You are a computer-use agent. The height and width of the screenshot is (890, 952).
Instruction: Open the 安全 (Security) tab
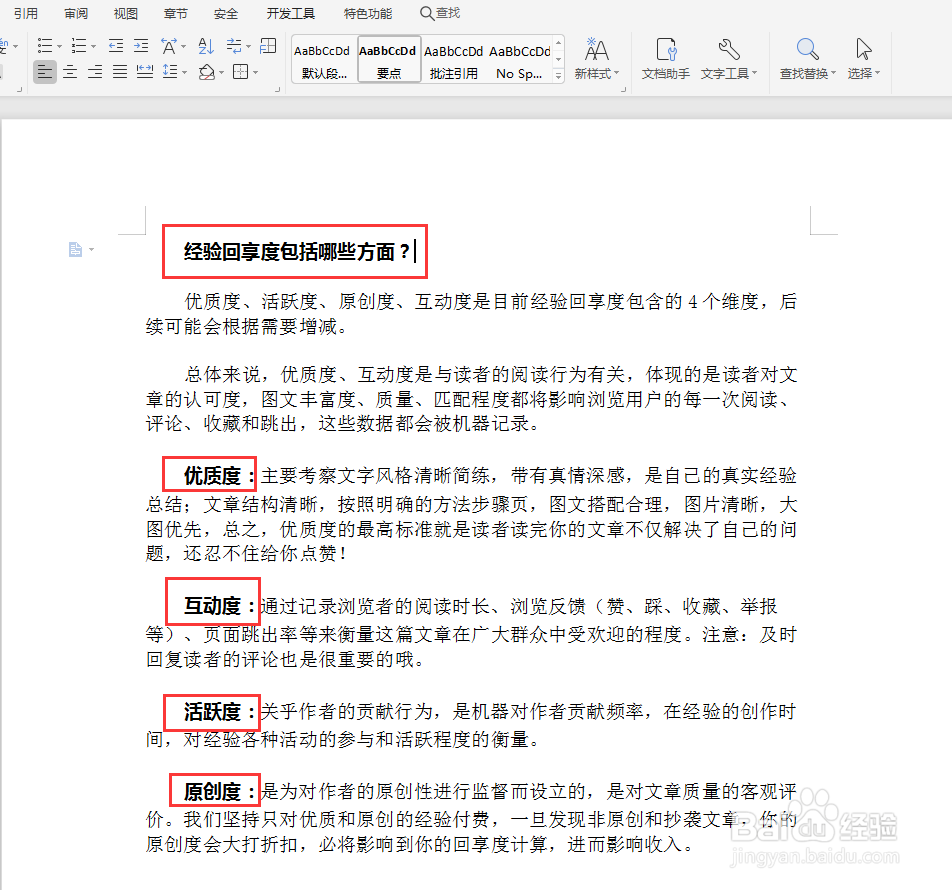tap(226, 13)
